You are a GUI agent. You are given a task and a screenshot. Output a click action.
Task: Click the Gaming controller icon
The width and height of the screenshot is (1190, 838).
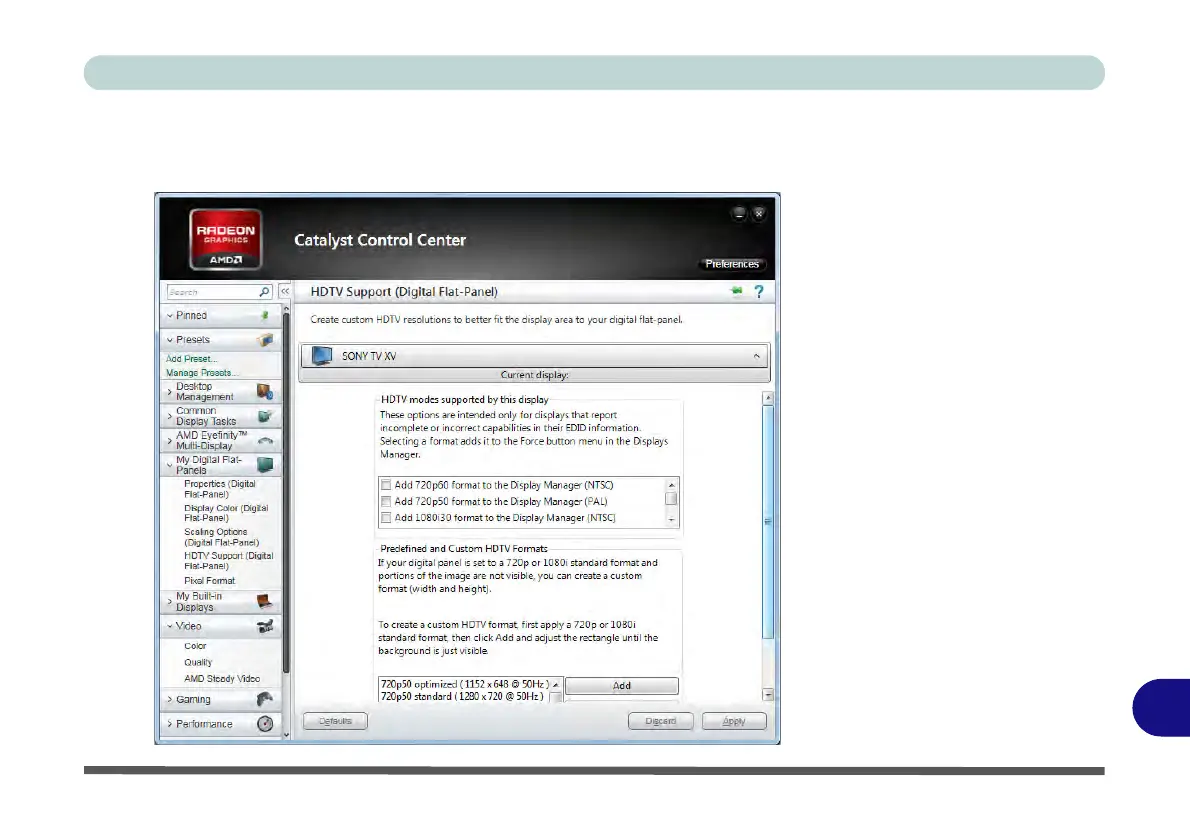point(265,699)
